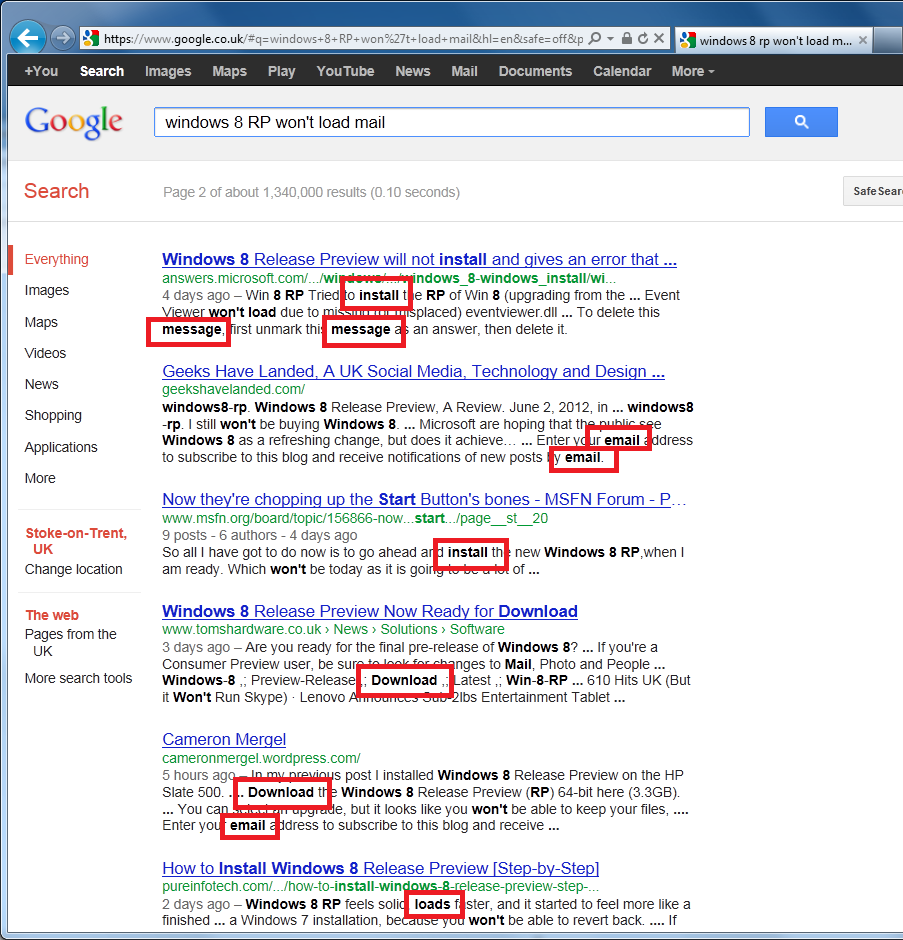
Task: Open address bar autocomplete dropdown arrow
Action: [611, 39]
